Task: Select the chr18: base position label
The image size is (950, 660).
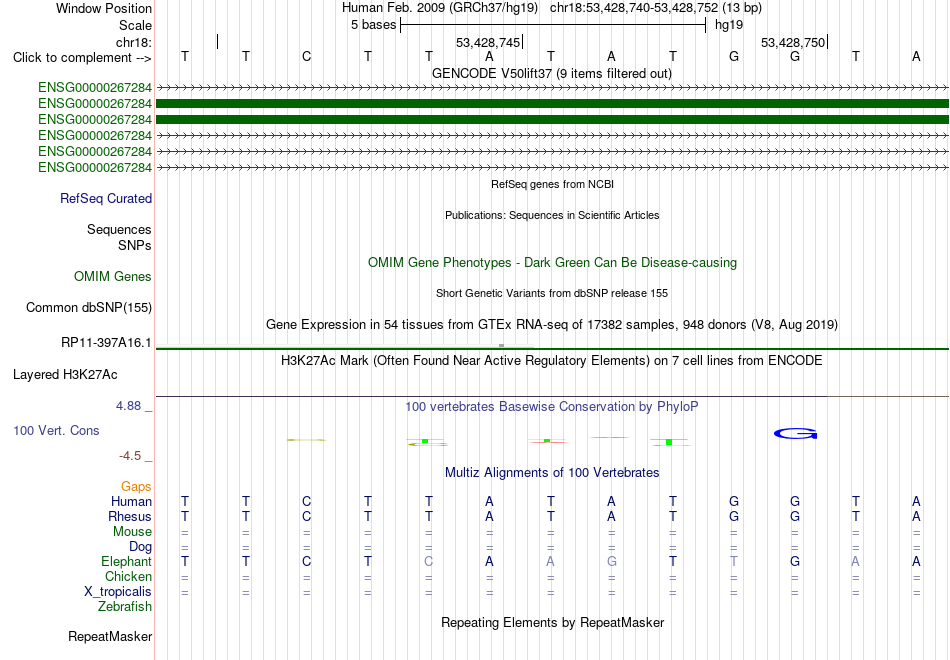Action: [134, 42]
